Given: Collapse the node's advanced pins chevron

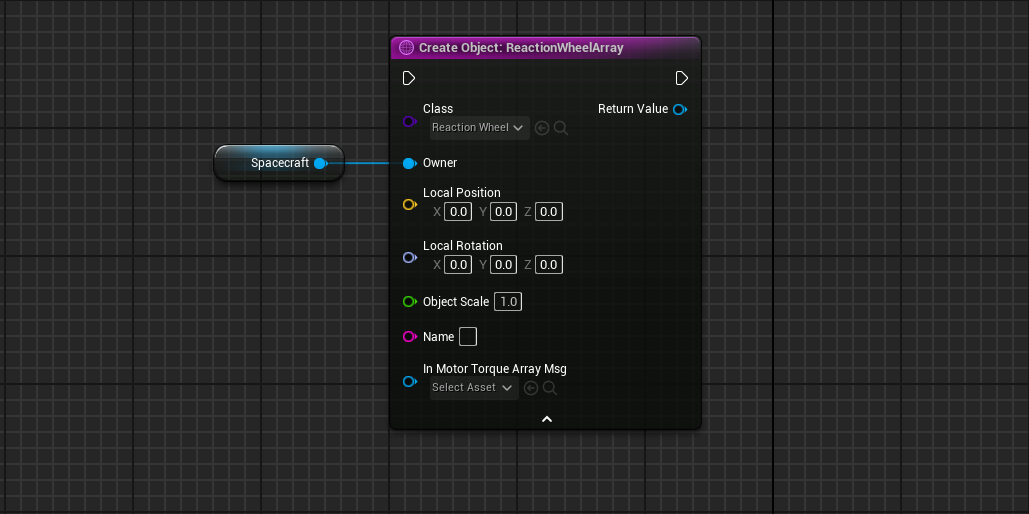Looking at the screenshot, I should tap(547, 419).
